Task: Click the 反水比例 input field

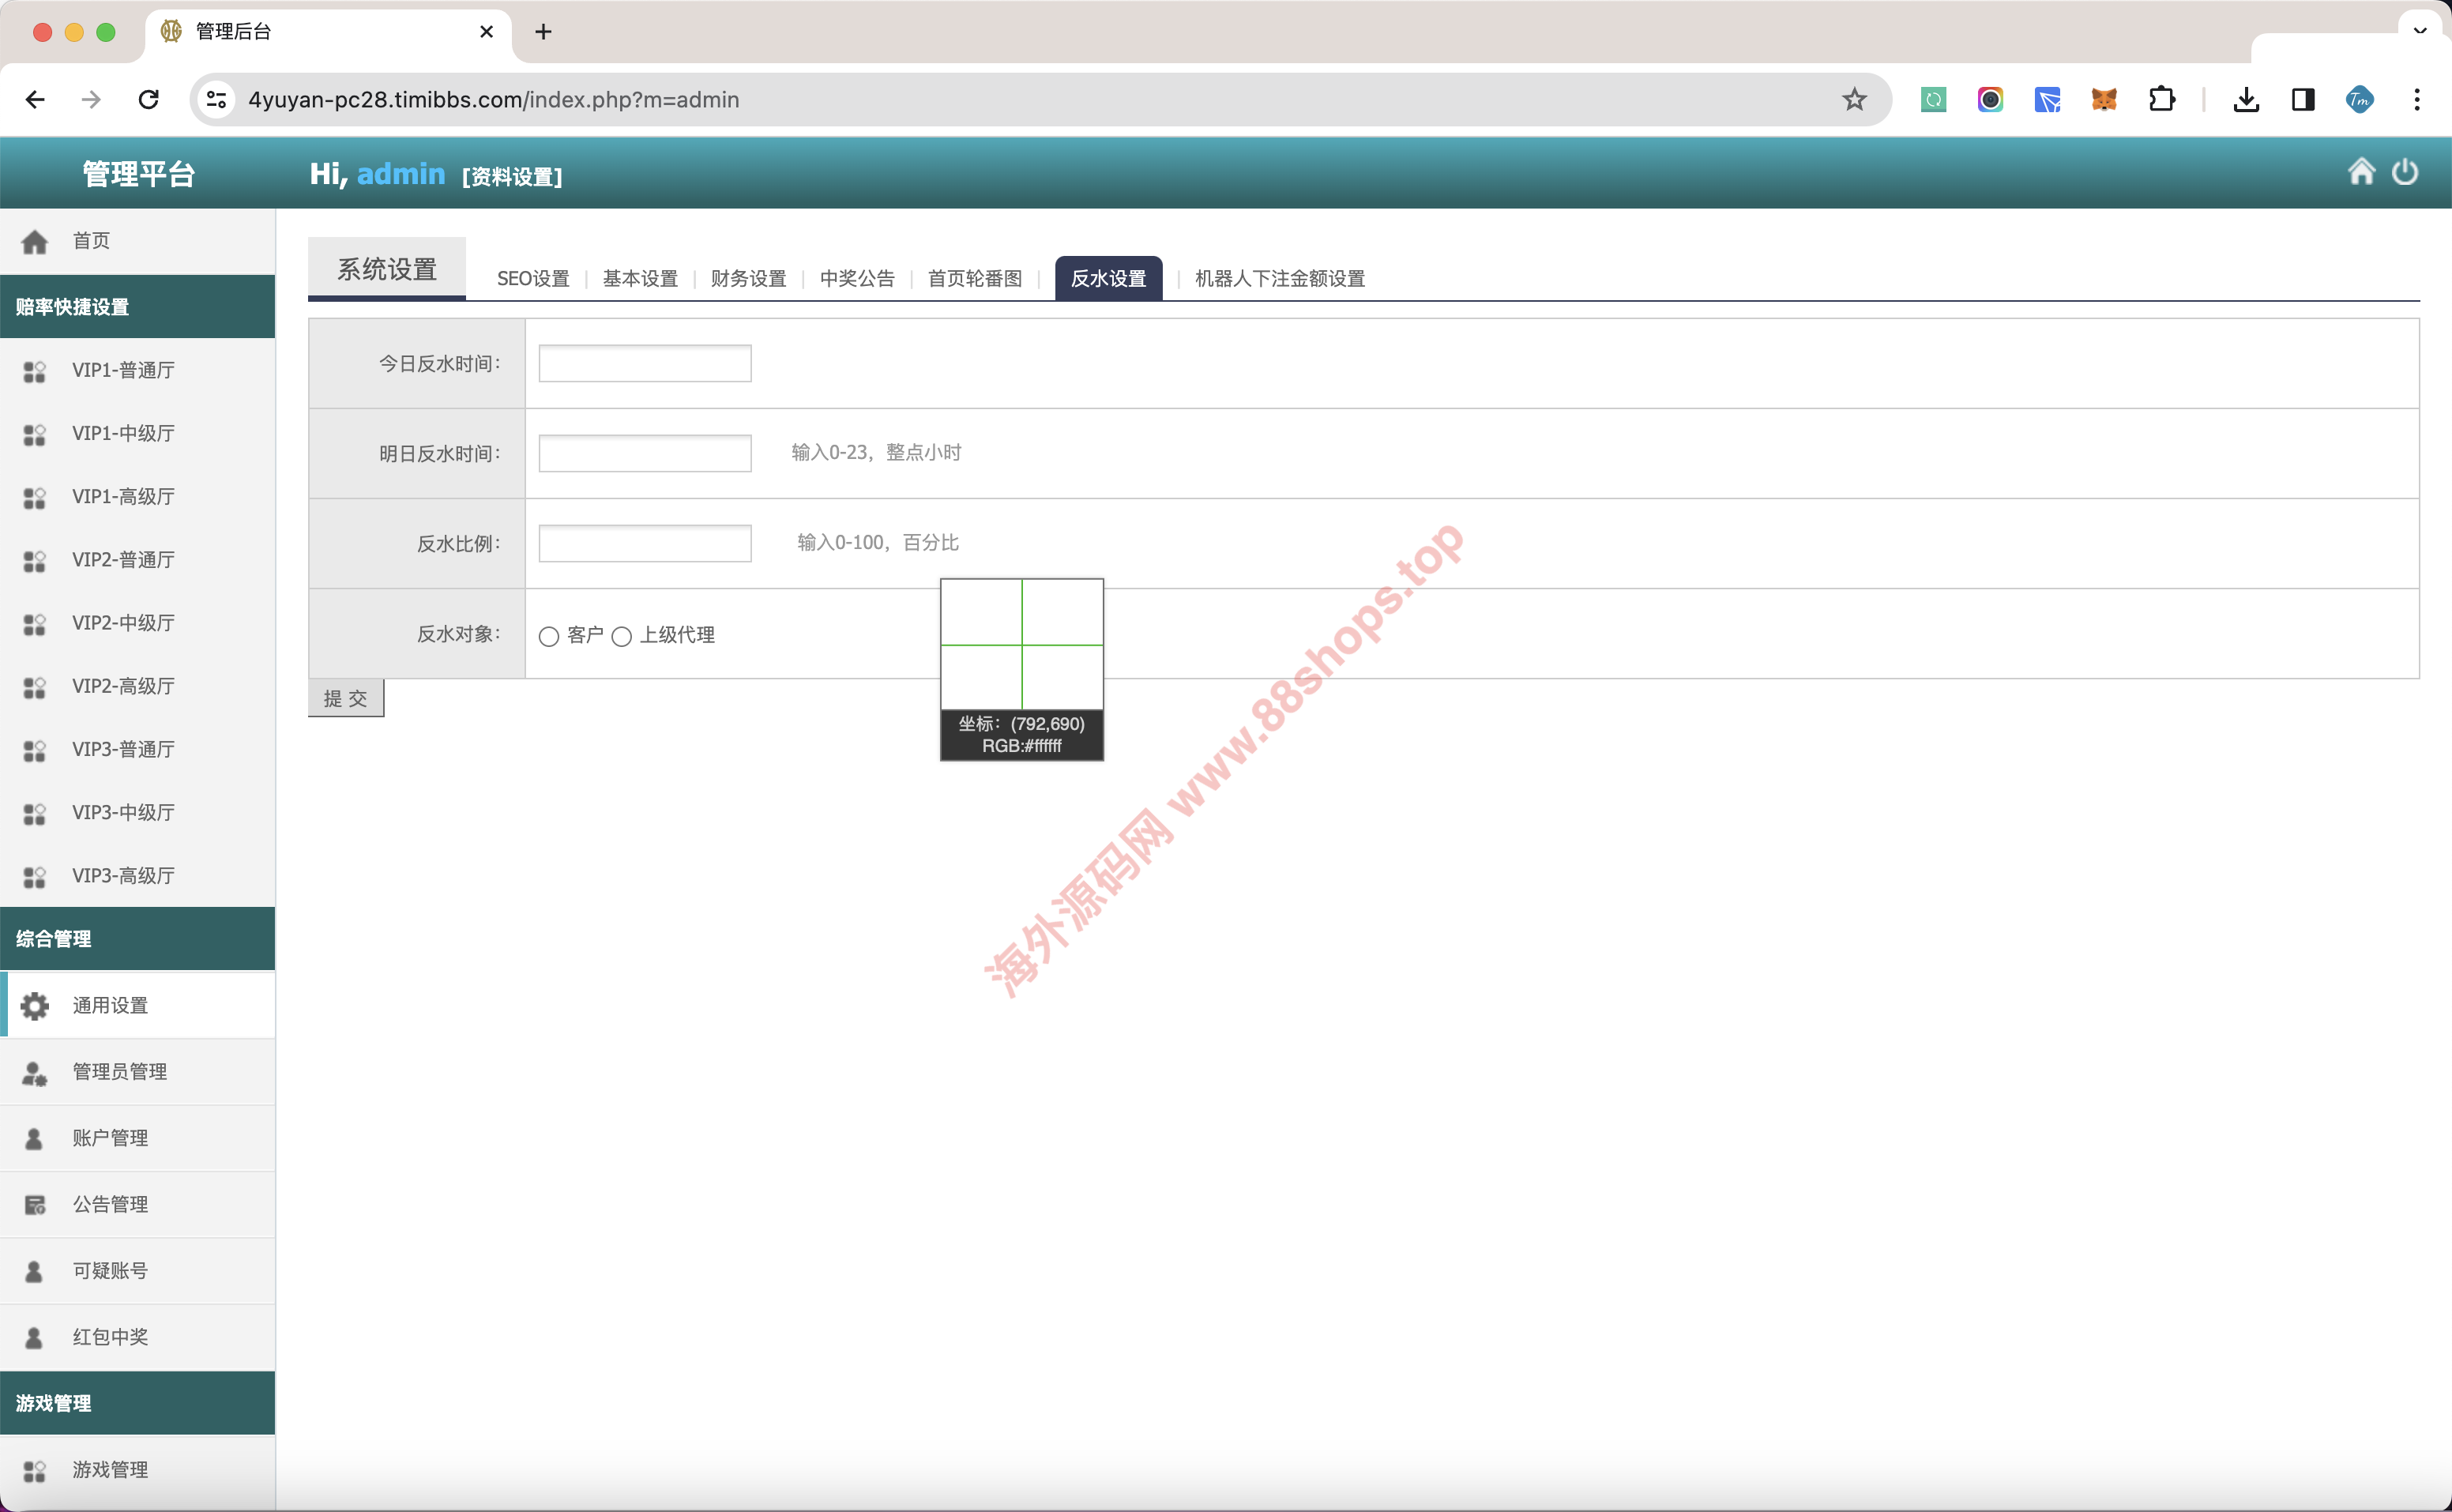Action: pyautogui.click(x=645, y=543)
